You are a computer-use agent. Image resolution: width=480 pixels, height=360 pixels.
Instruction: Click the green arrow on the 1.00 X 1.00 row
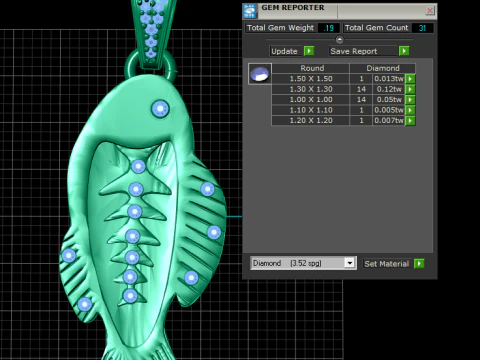[x=410, y=100]
